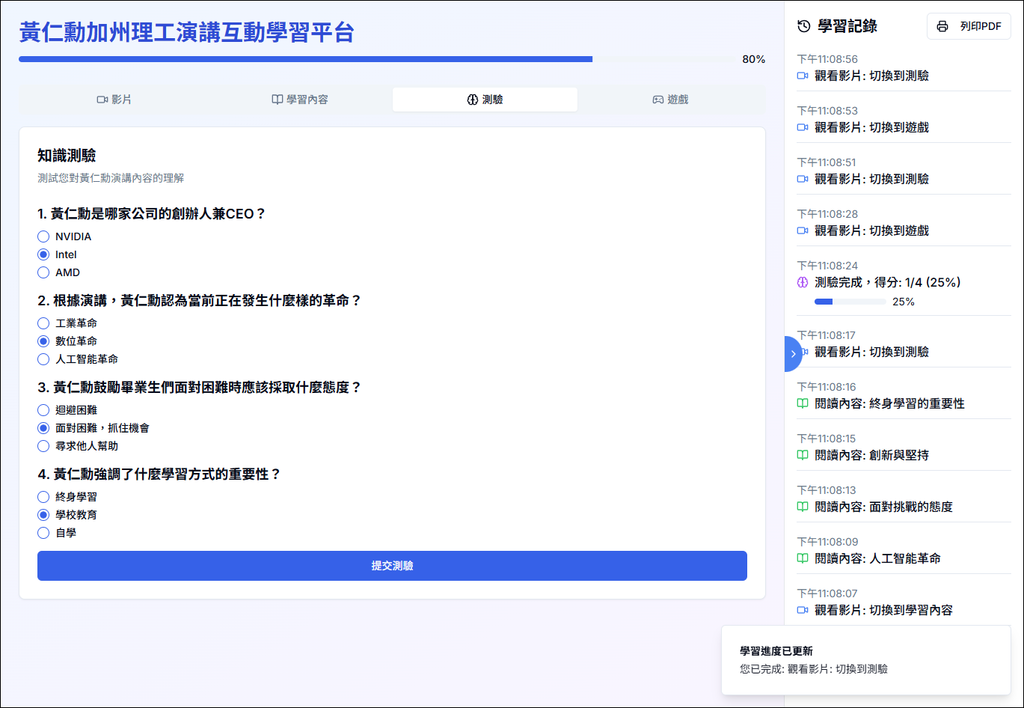Click the video icon at the 下午11:08:51 record
The height and width of the screenshot is (708, 1024).
(x=803, y=179)
